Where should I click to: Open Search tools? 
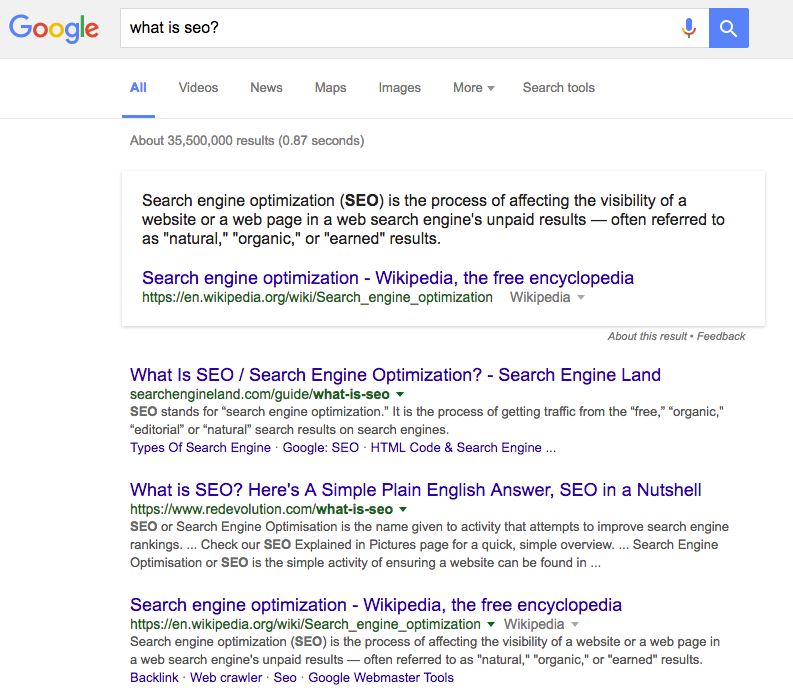(558, 88)
